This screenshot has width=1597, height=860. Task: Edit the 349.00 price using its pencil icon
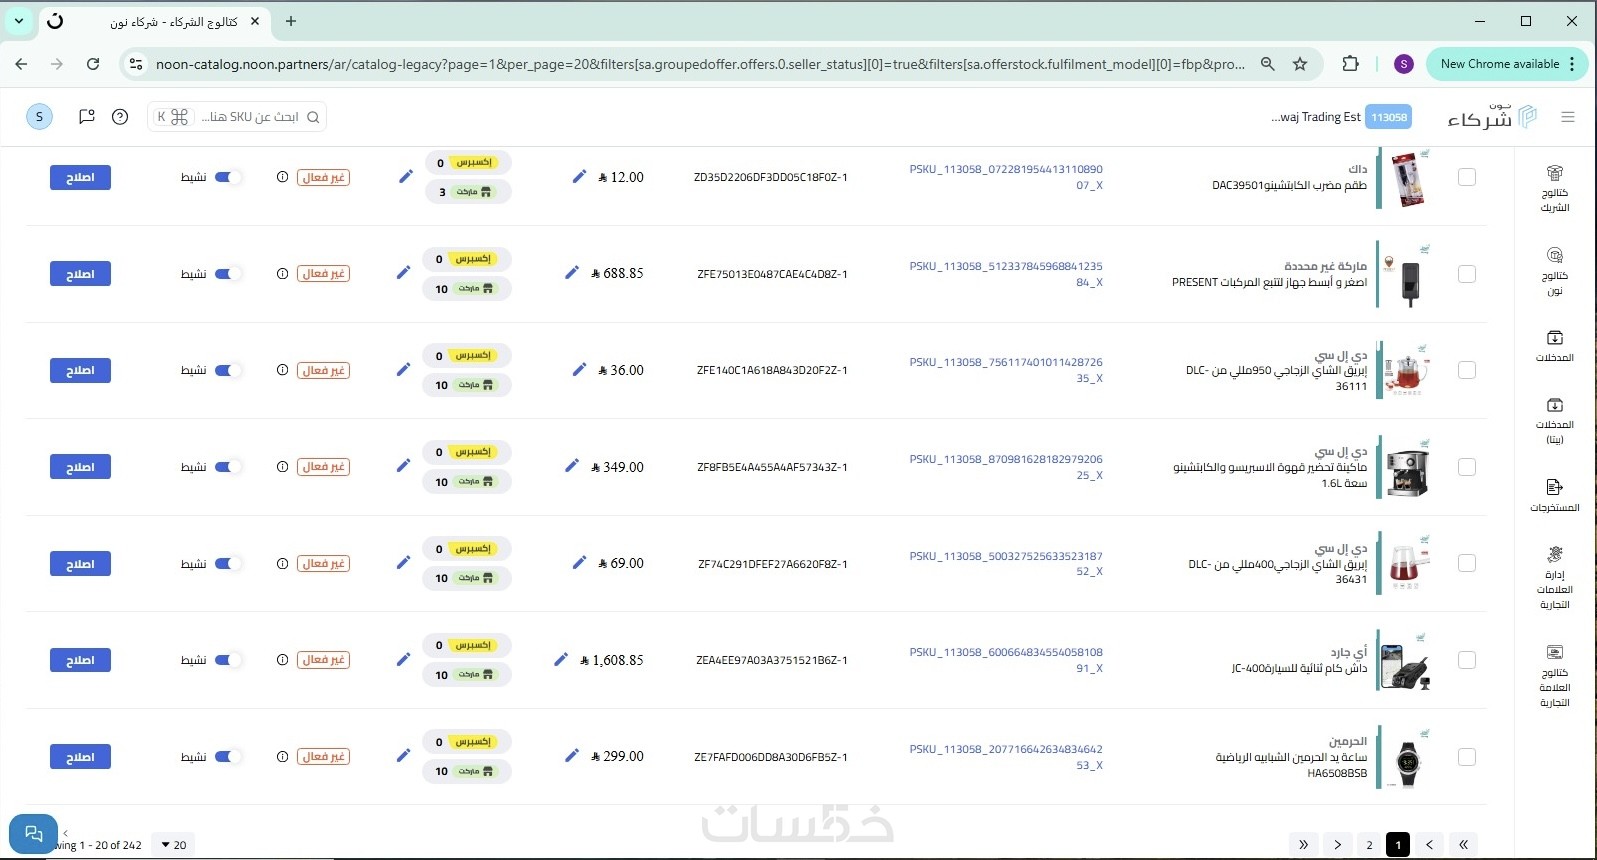click(572, 466)
